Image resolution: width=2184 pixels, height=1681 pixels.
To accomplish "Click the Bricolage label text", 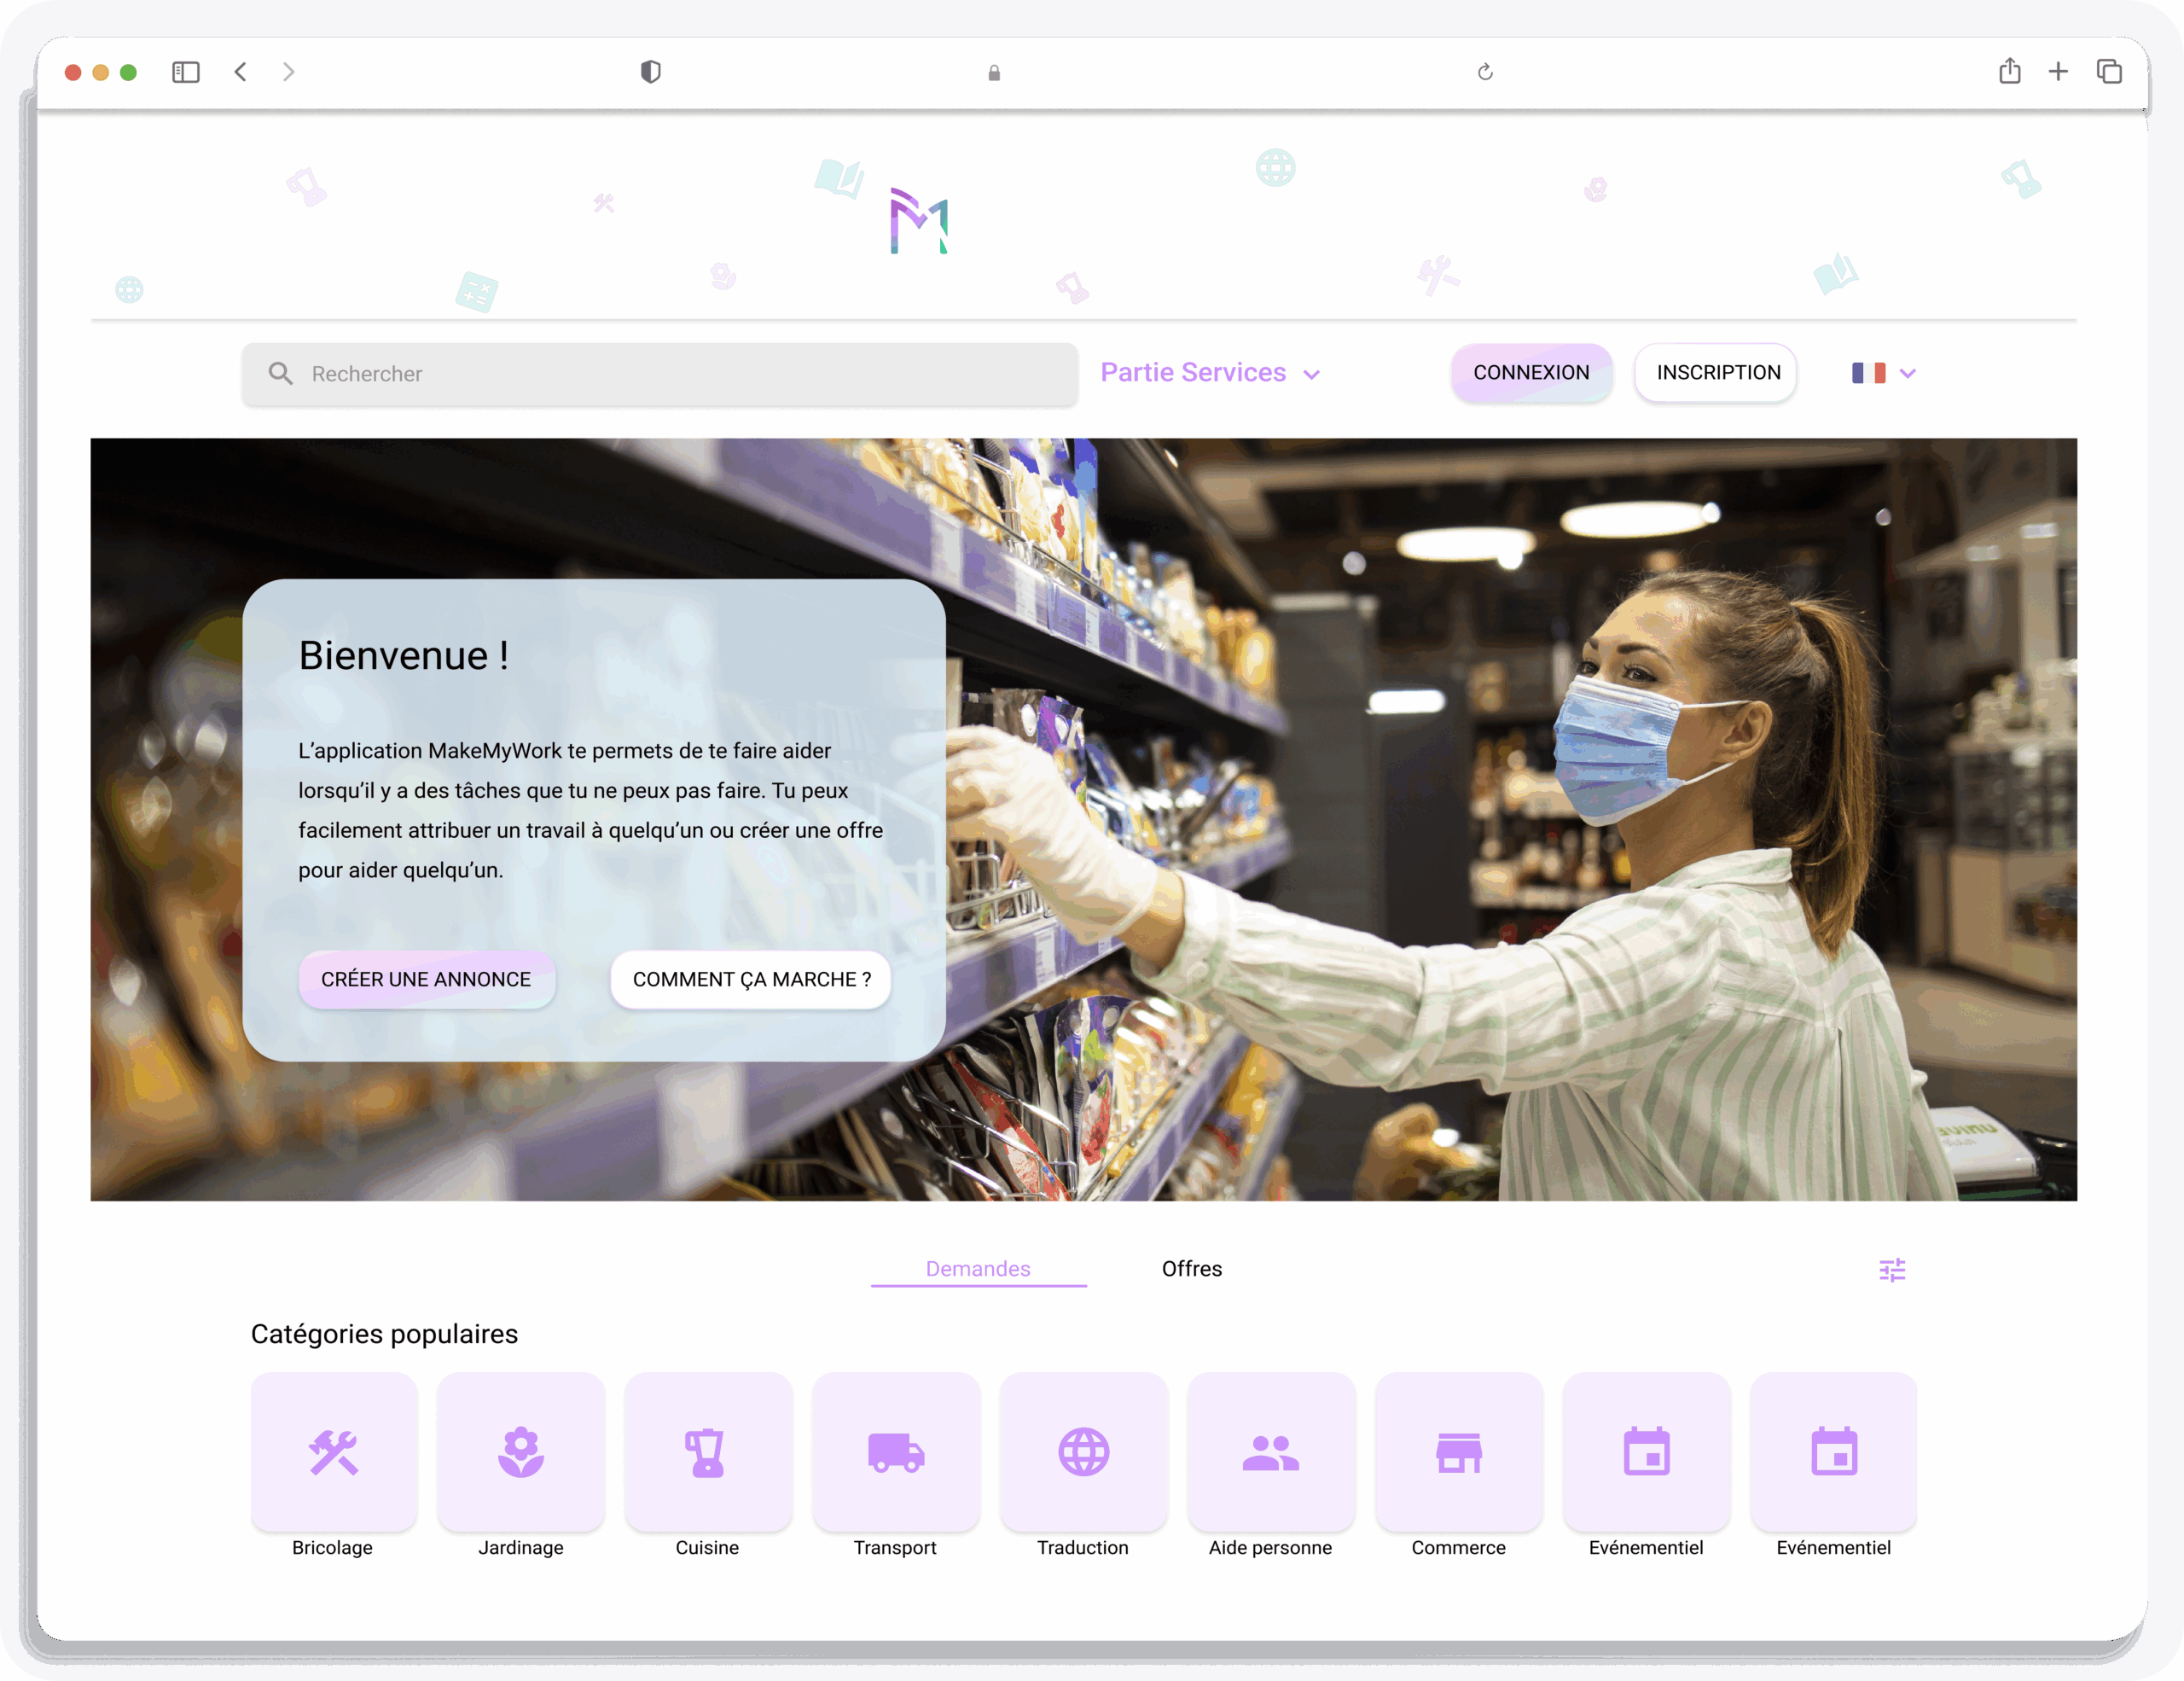I will [x=333, y=1548].
